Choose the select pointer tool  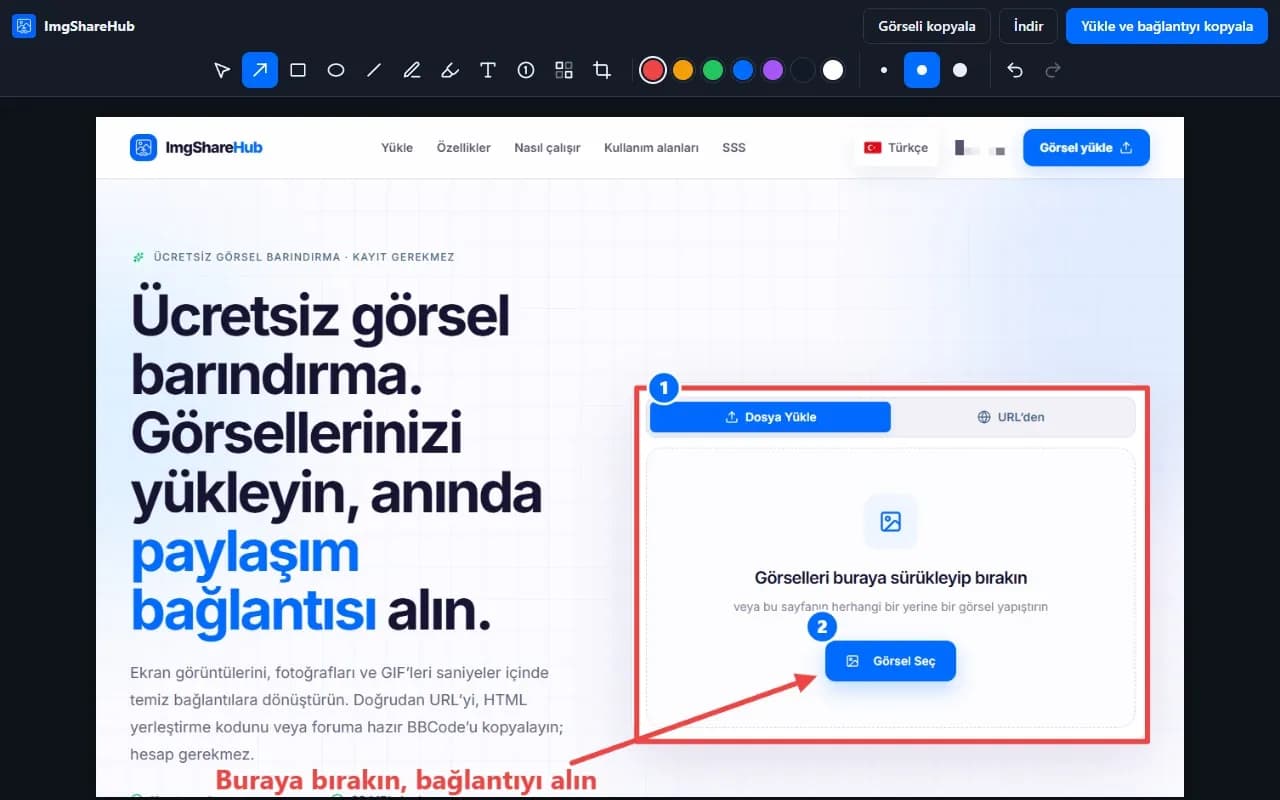222,70
